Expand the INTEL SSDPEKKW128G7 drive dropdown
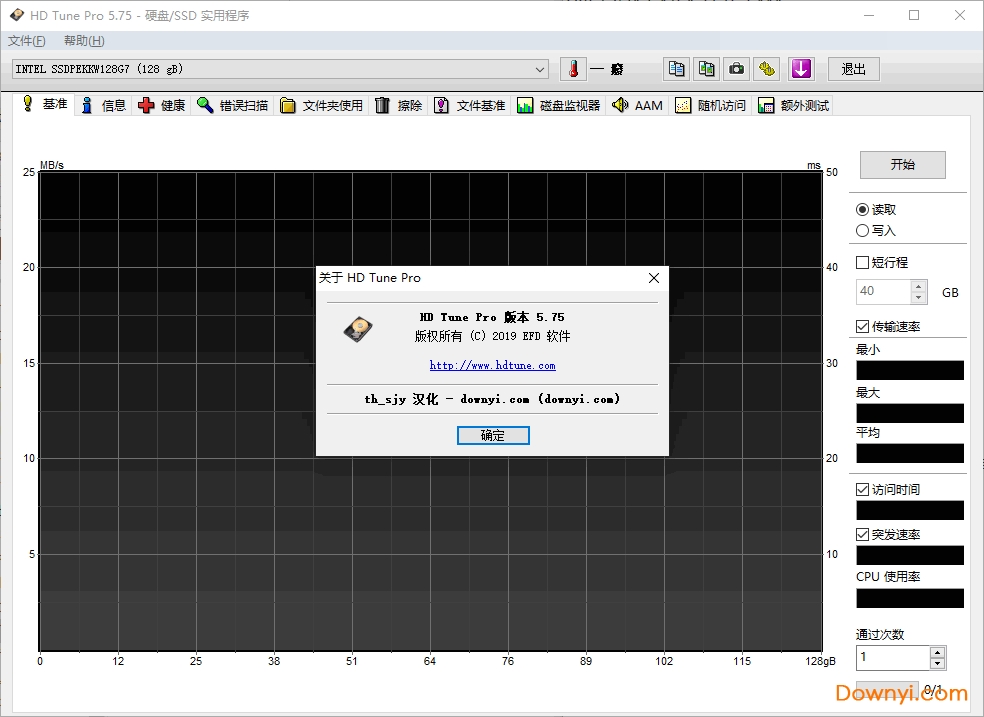The image size is (984, 717). pyautogui.click(x=541, y=69)
